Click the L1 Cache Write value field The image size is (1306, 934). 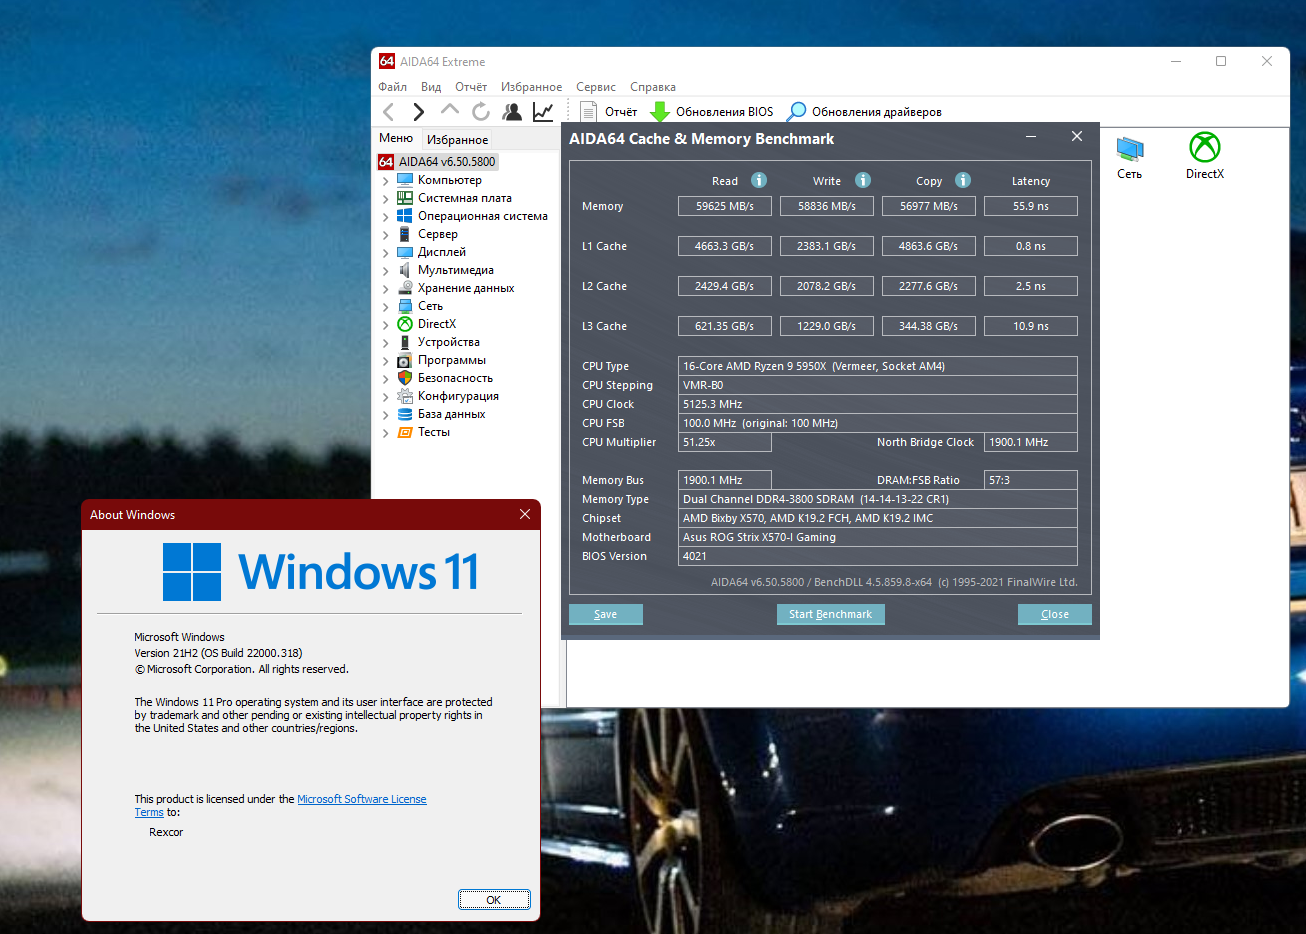pyautogui.click(x=827, y=246)
